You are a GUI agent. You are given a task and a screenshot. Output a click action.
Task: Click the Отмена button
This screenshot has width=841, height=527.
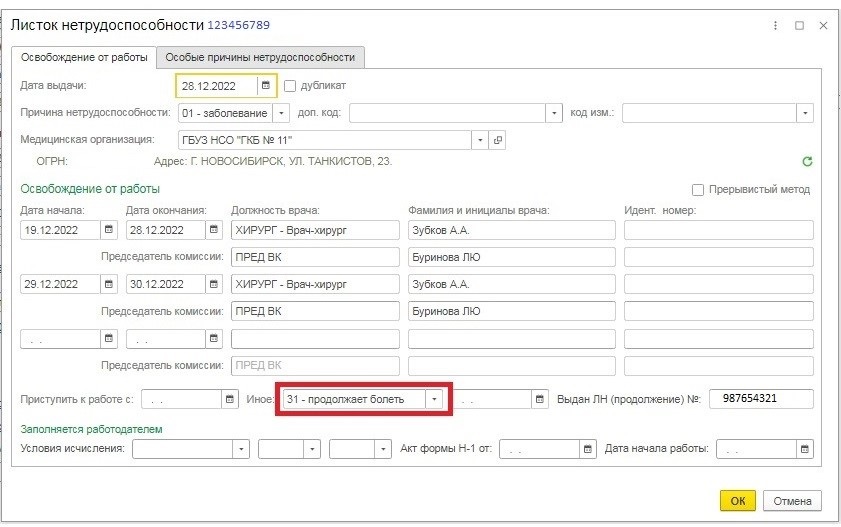(x=792, y=501)
